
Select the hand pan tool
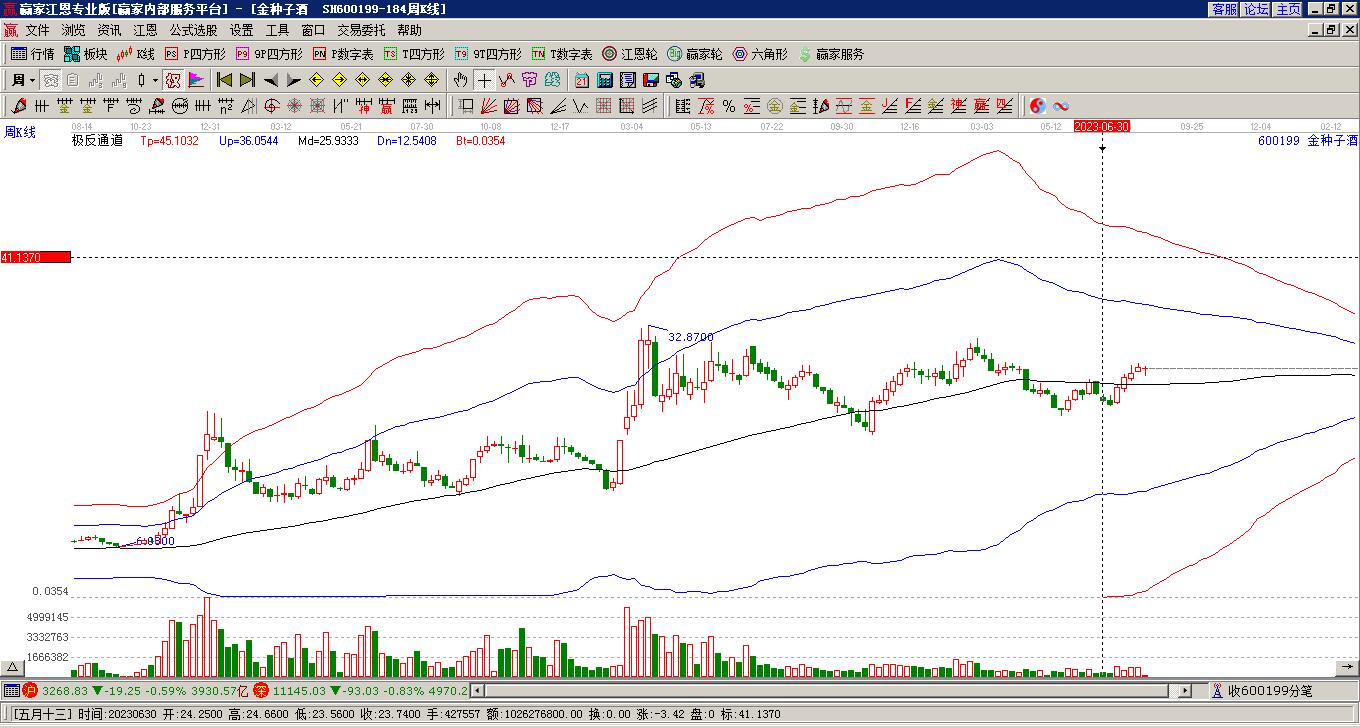460,80
